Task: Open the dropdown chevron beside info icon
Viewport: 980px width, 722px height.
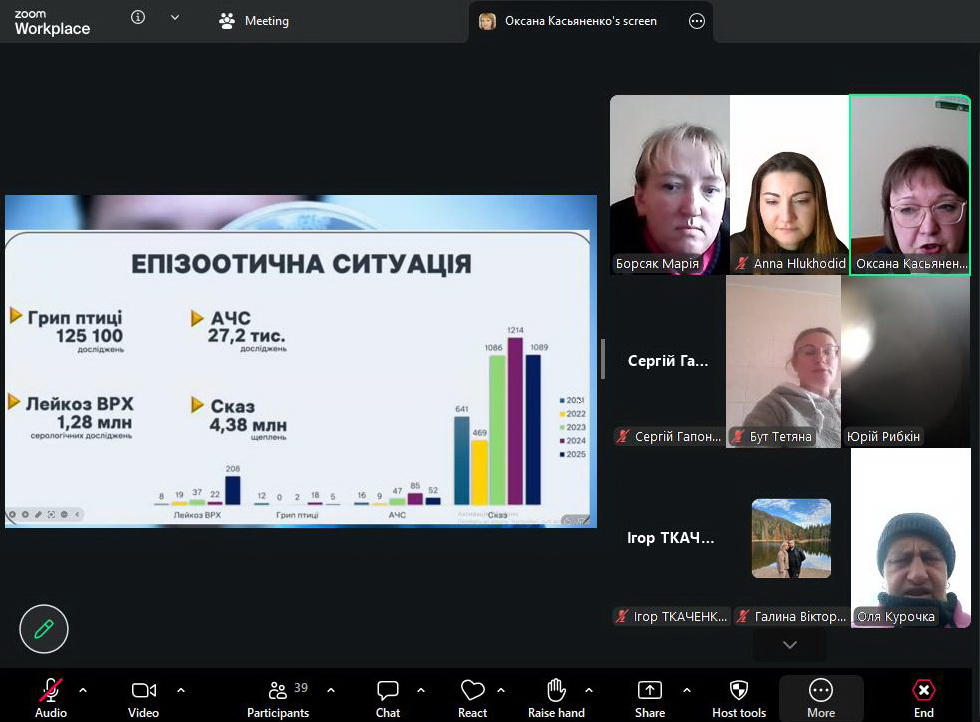Action: (x=175, y=18)
